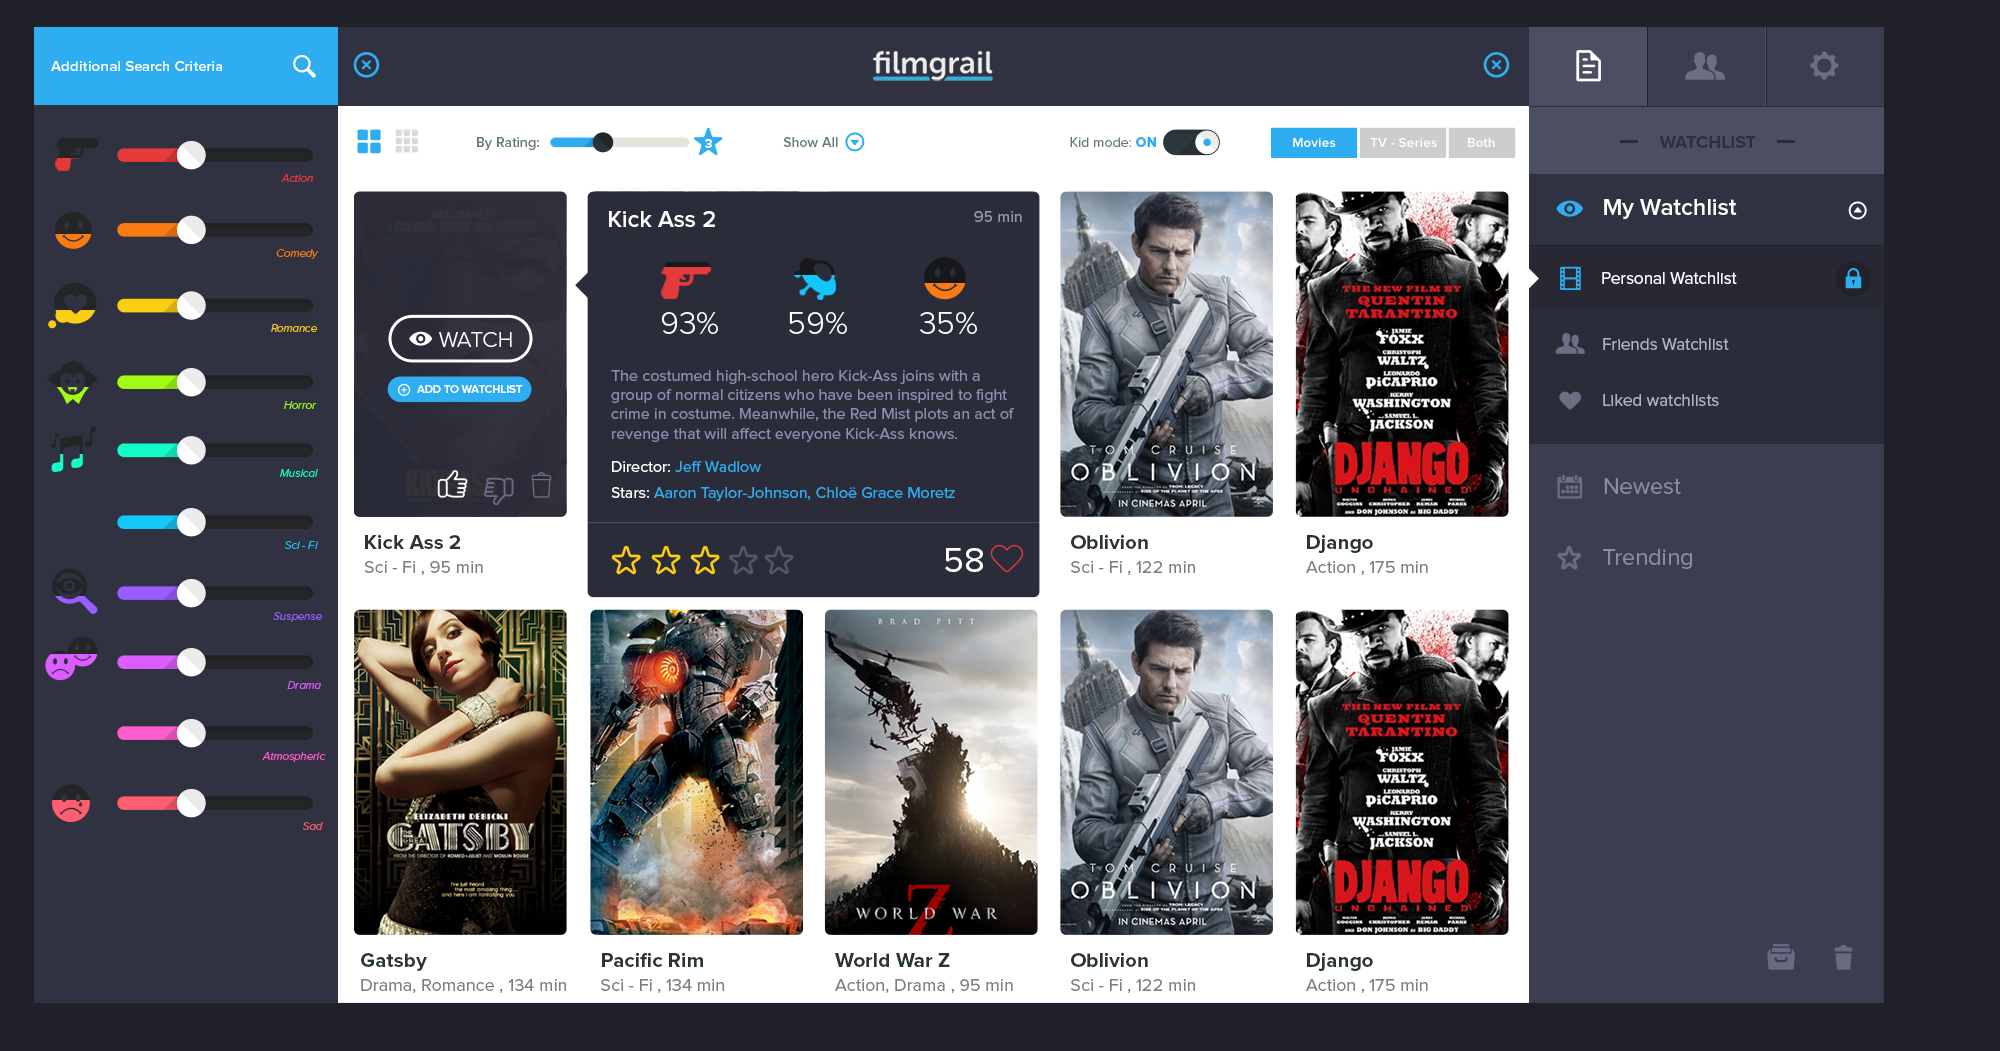The image size is (2000, 1051).
Task: Select the TV - Series filter tab
Action: tap(1403, 142)
